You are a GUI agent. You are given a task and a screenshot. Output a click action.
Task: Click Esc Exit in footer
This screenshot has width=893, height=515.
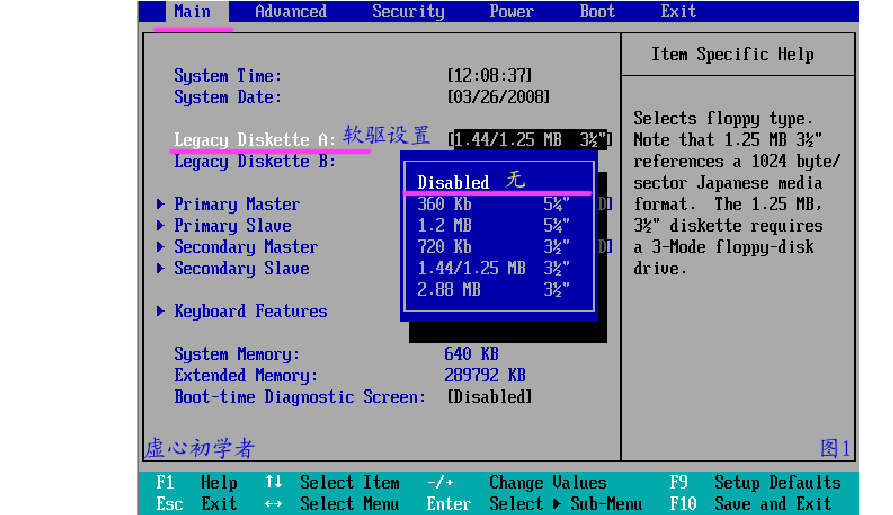(x=197, y=504)
